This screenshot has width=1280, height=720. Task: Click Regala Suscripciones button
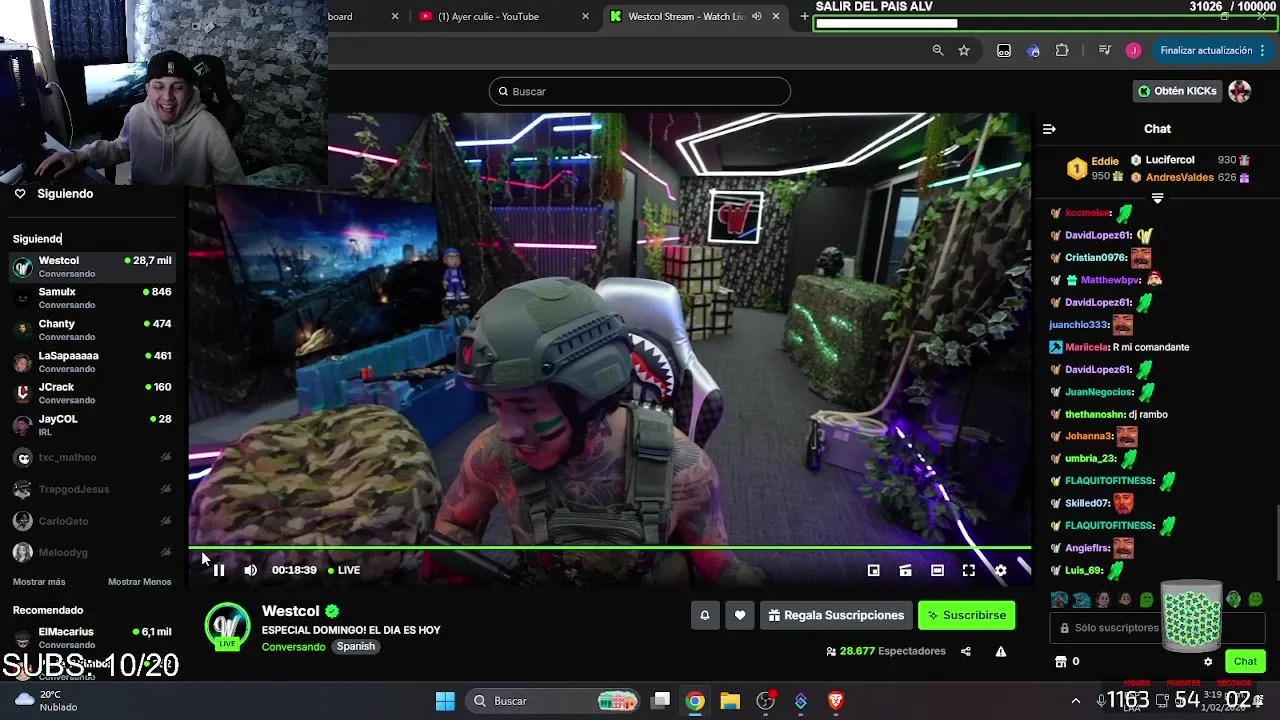point(836,615)
